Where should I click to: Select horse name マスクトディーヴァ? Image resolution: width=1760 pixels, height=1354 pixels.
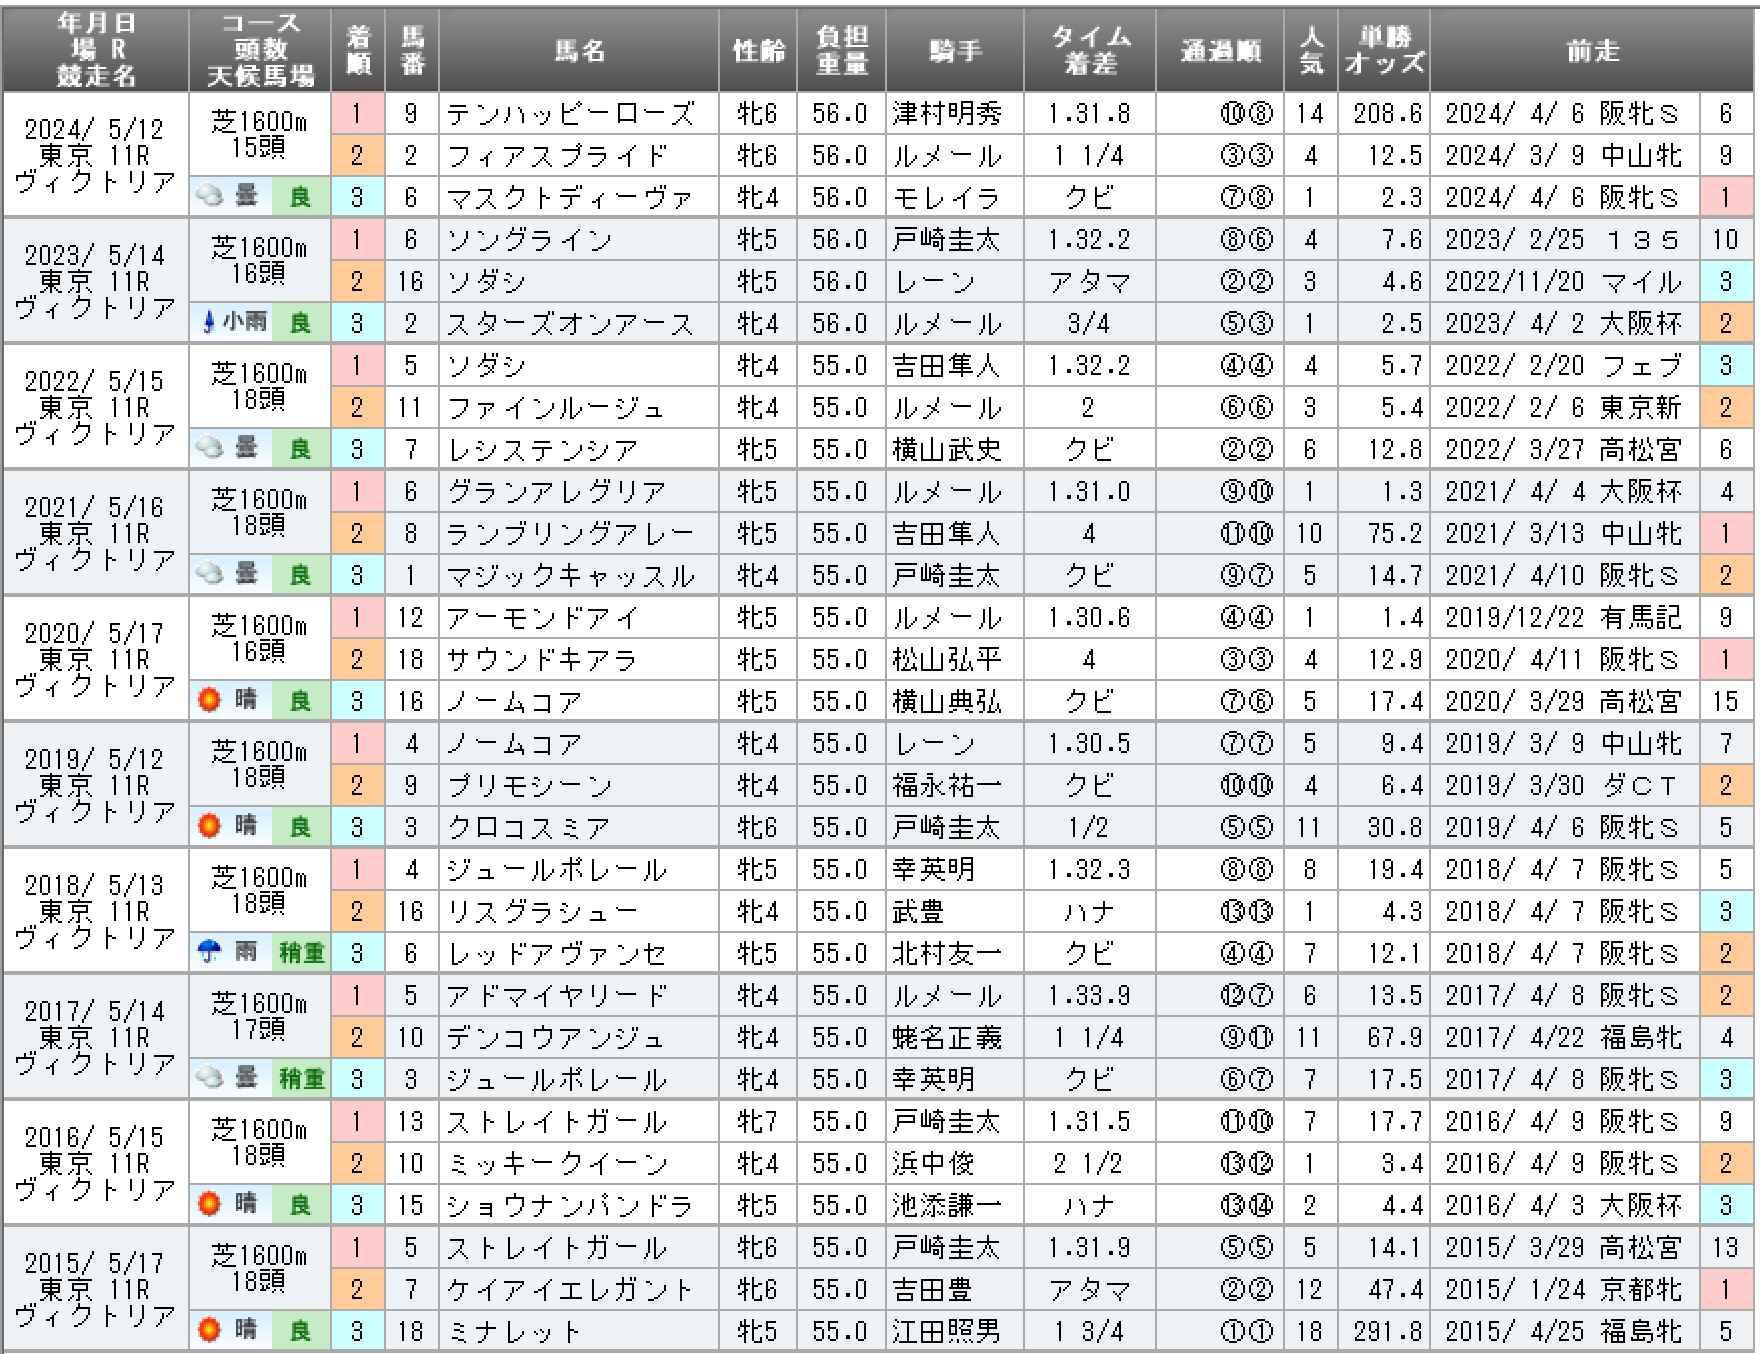[570, 198]
